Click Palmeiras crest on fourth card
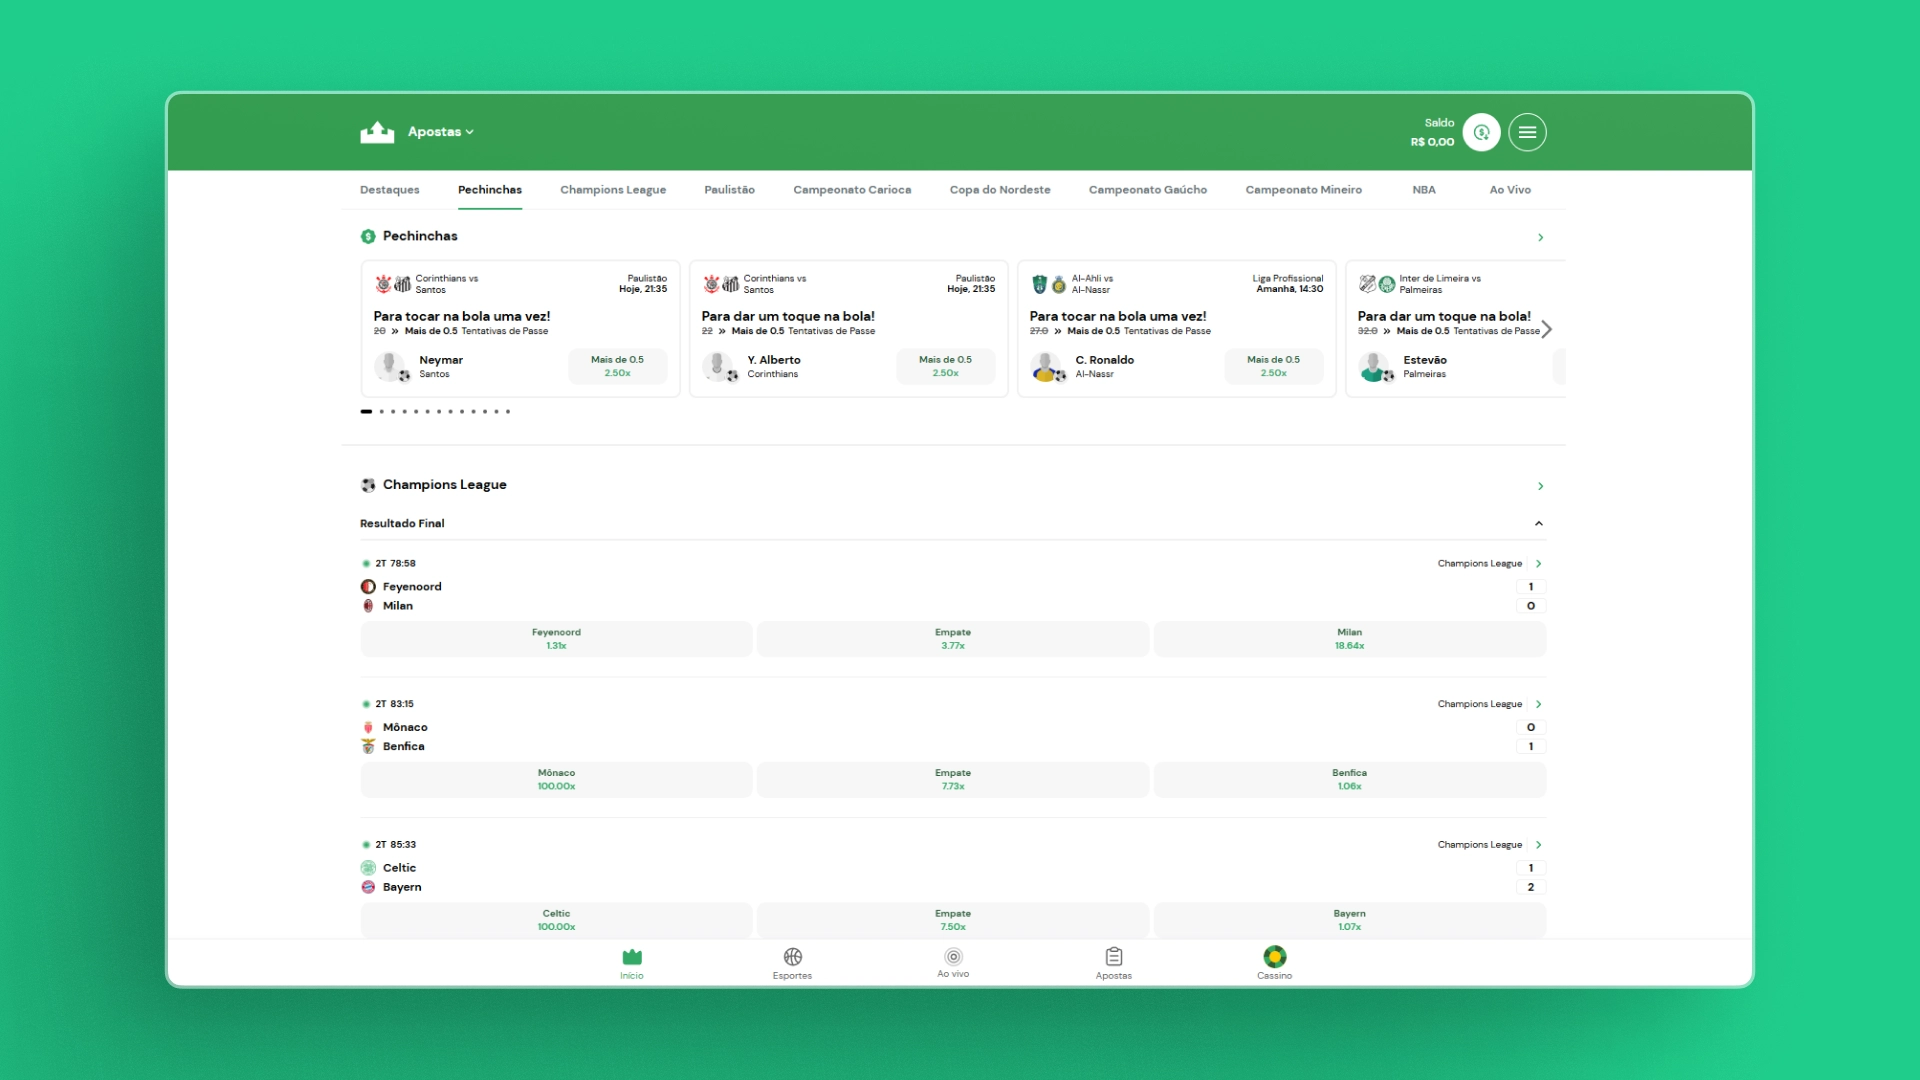 click(x=1387, y=284)
